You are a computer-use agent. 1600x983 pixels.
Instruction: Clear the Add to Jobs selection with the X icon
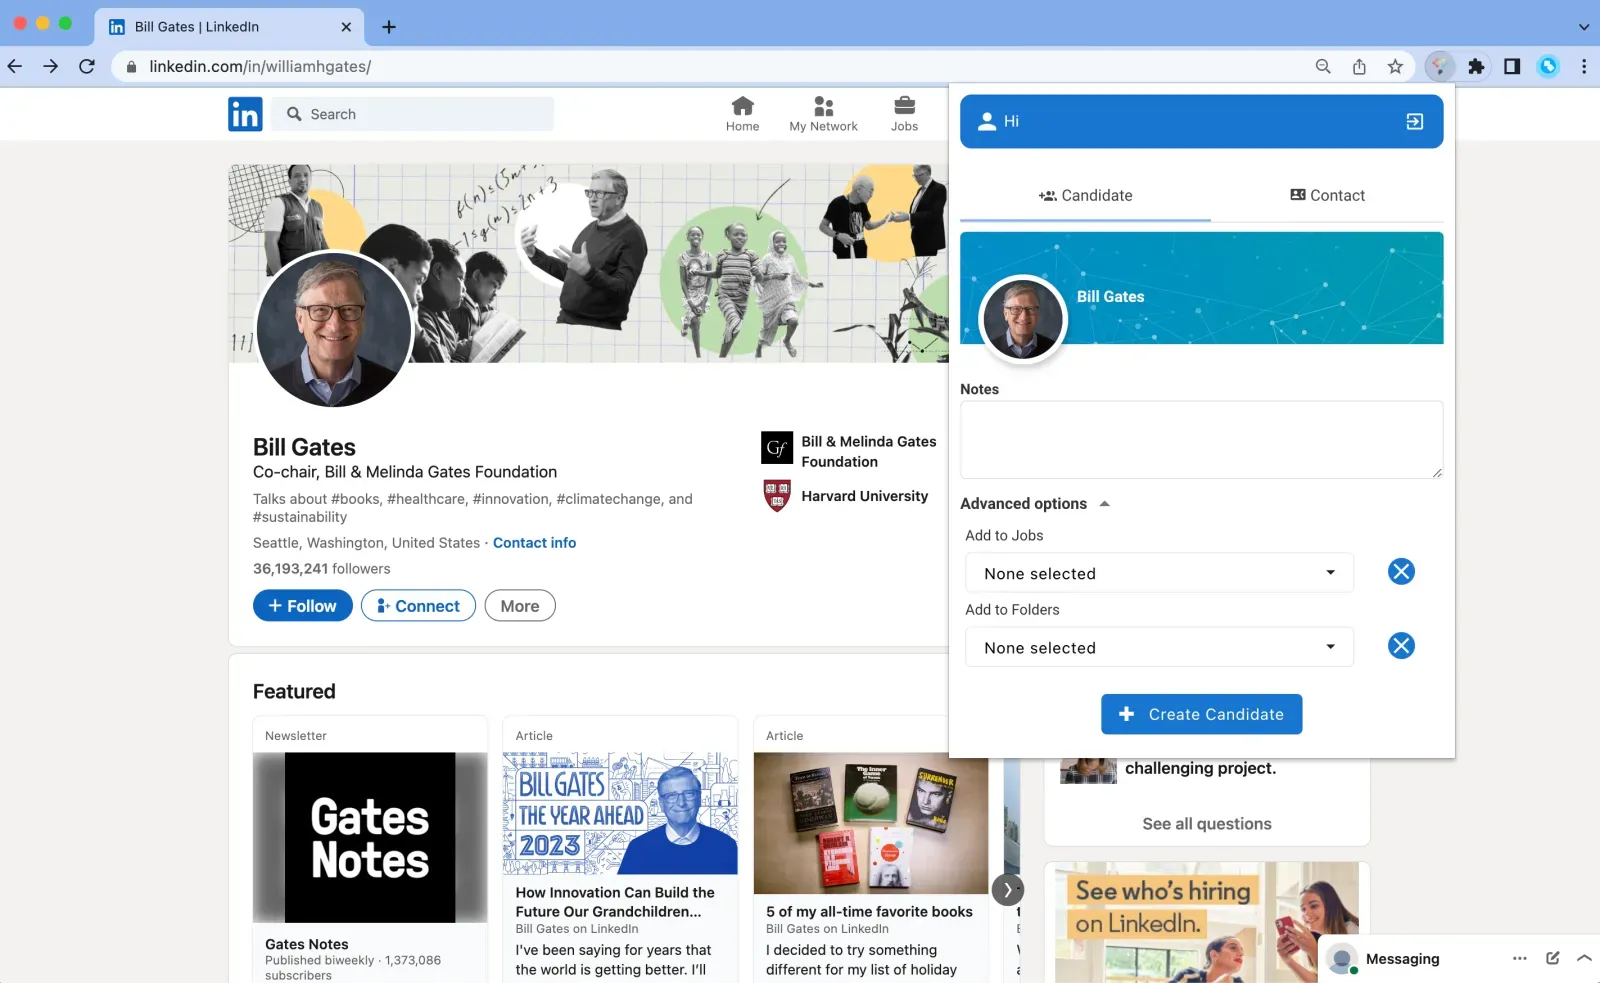(x=1400, y=572)
